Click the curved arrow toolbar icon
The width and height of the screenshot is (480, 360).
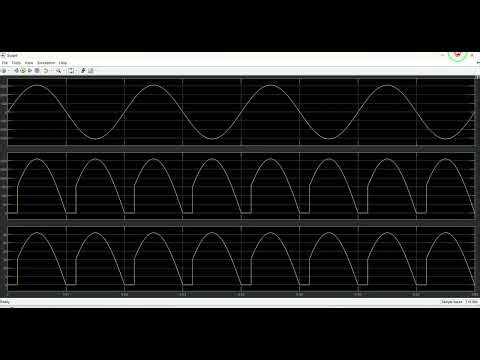pyautogui.click(x=46, y=70)
